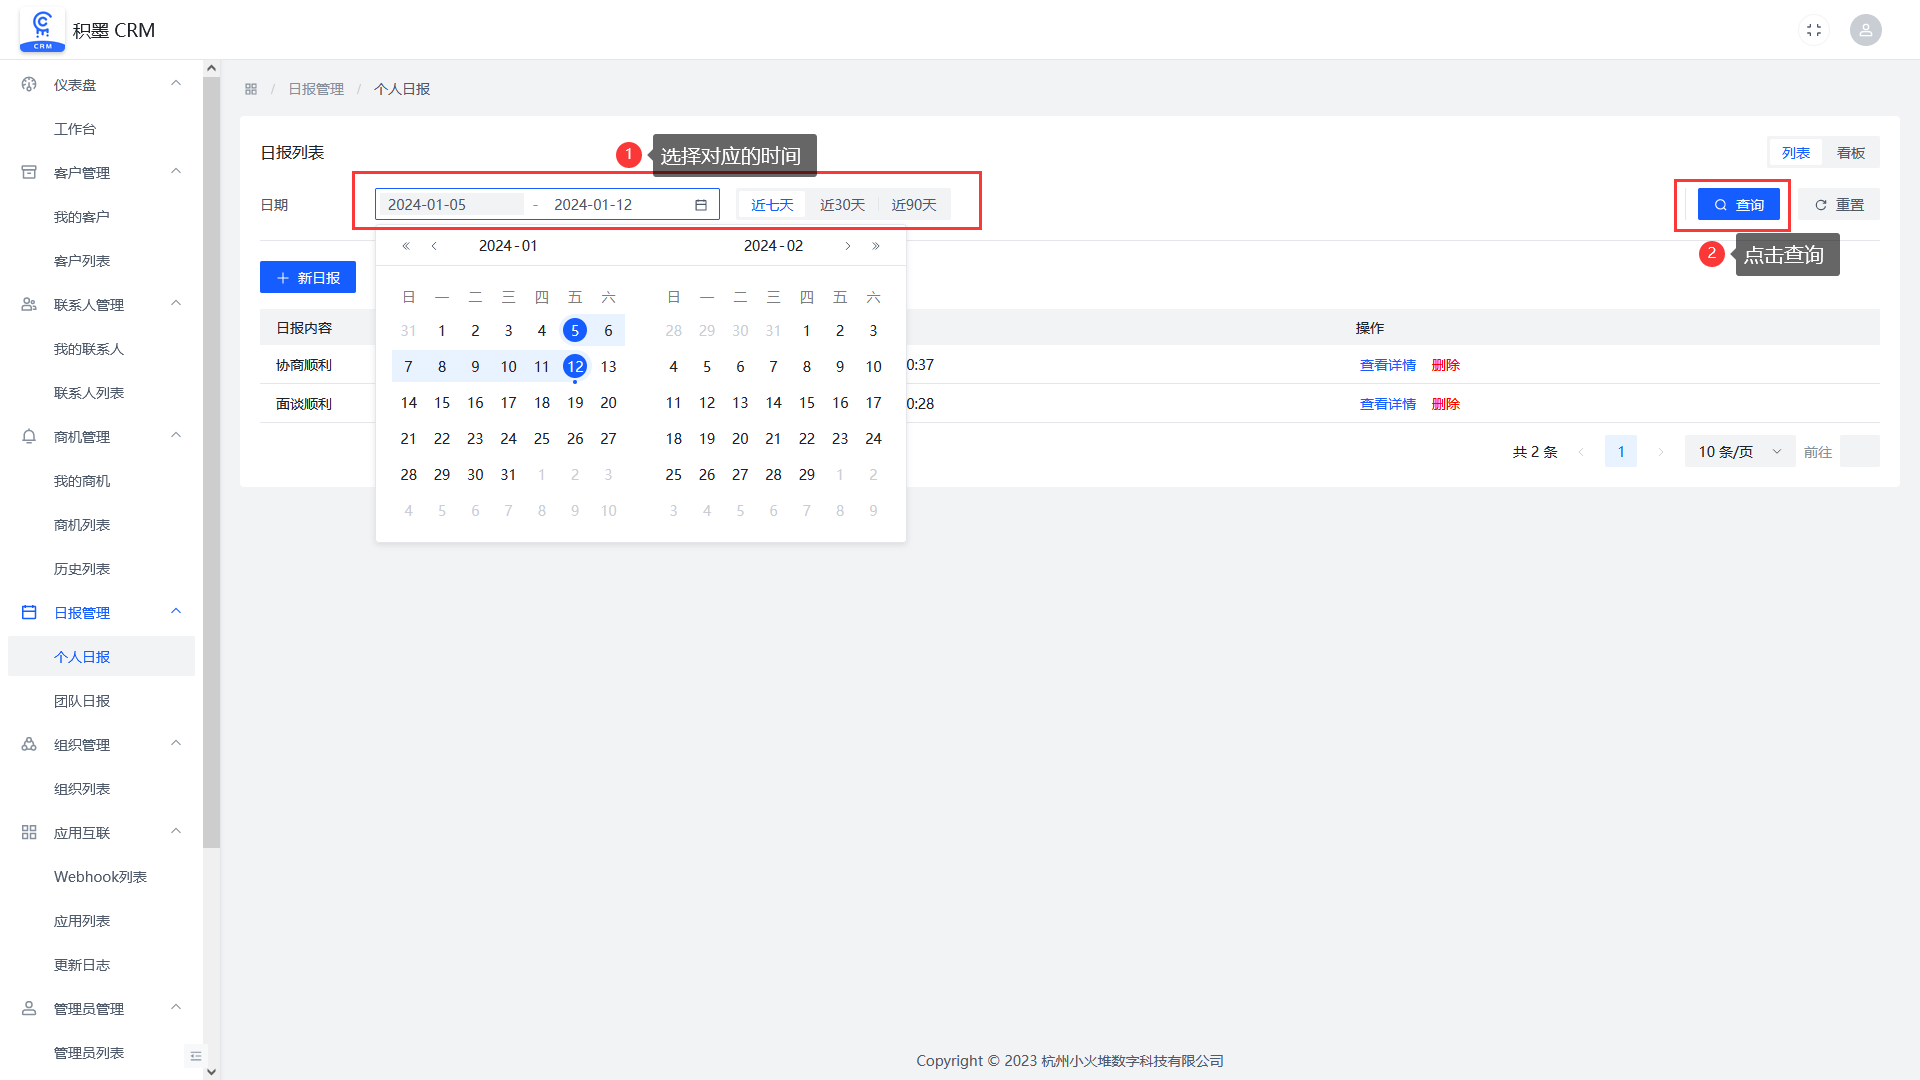The width and height of the screenshot is (1920, 1080).
Task: Pick February 29 in the calendar
Action: [x=807, y=475]
